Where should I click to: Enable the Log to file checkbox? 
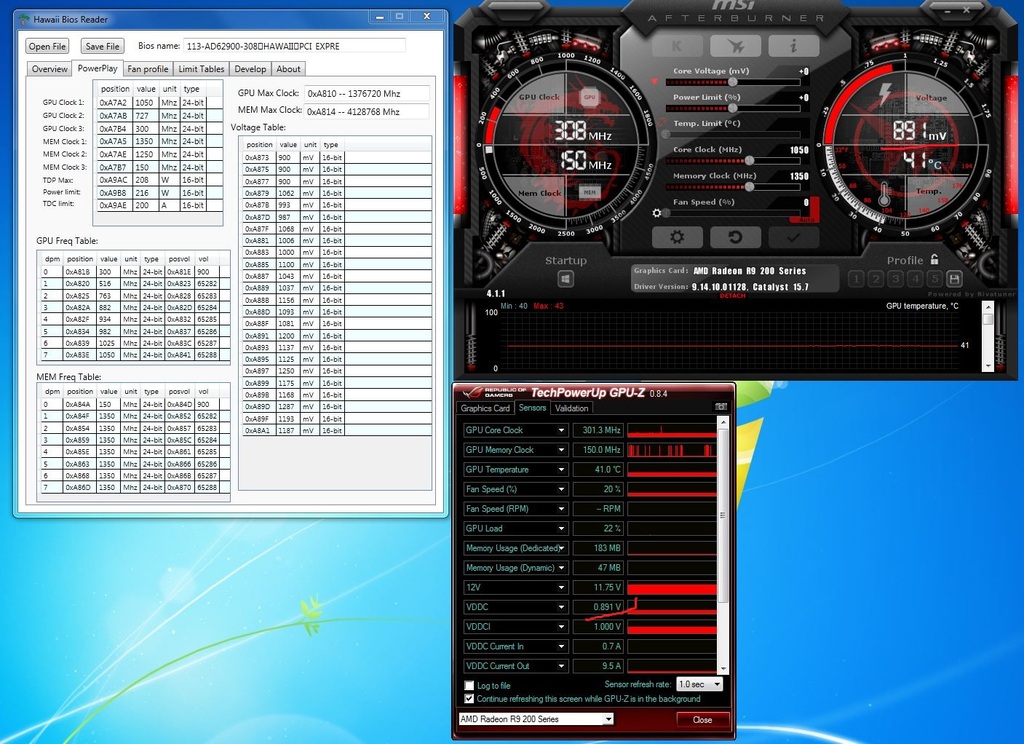[469, 685]
